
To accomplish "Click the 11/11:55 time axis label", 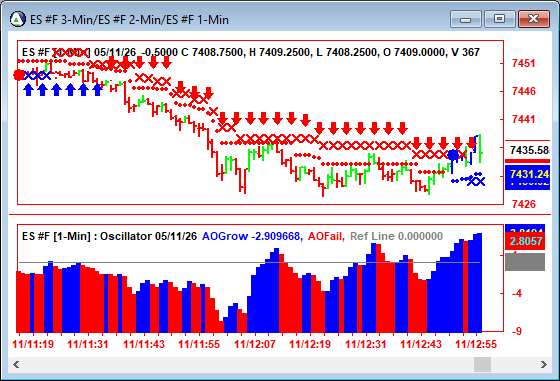I will pos(199,344).
